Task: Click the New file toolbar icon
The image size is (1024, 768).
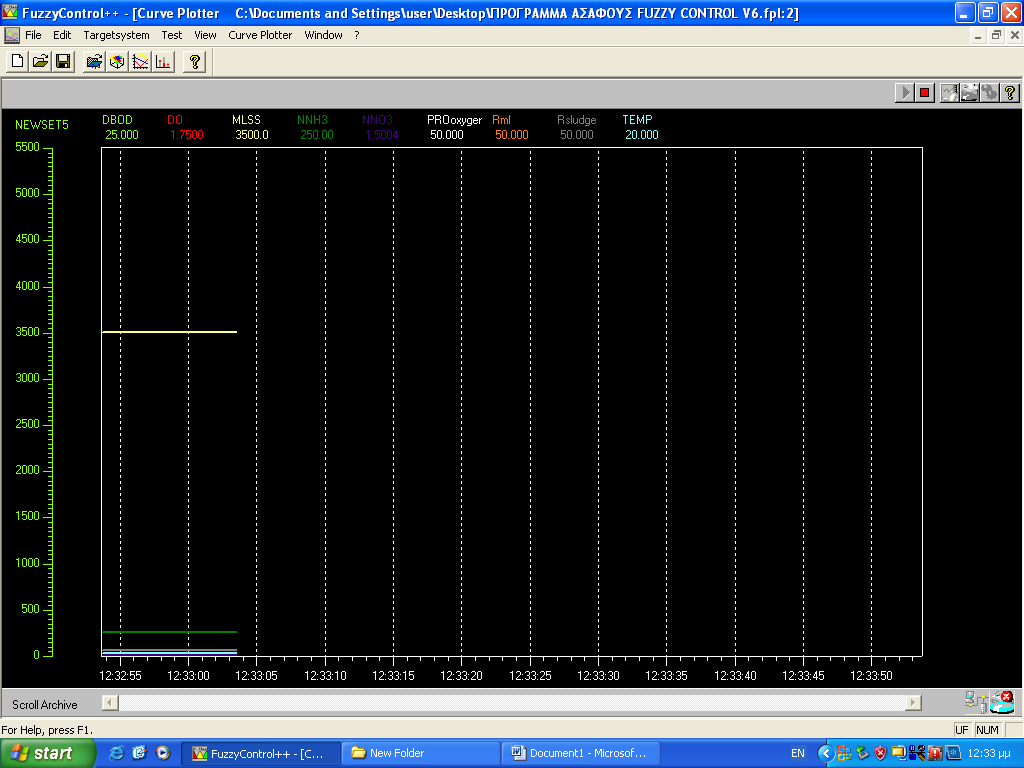Action: [18, 61]
